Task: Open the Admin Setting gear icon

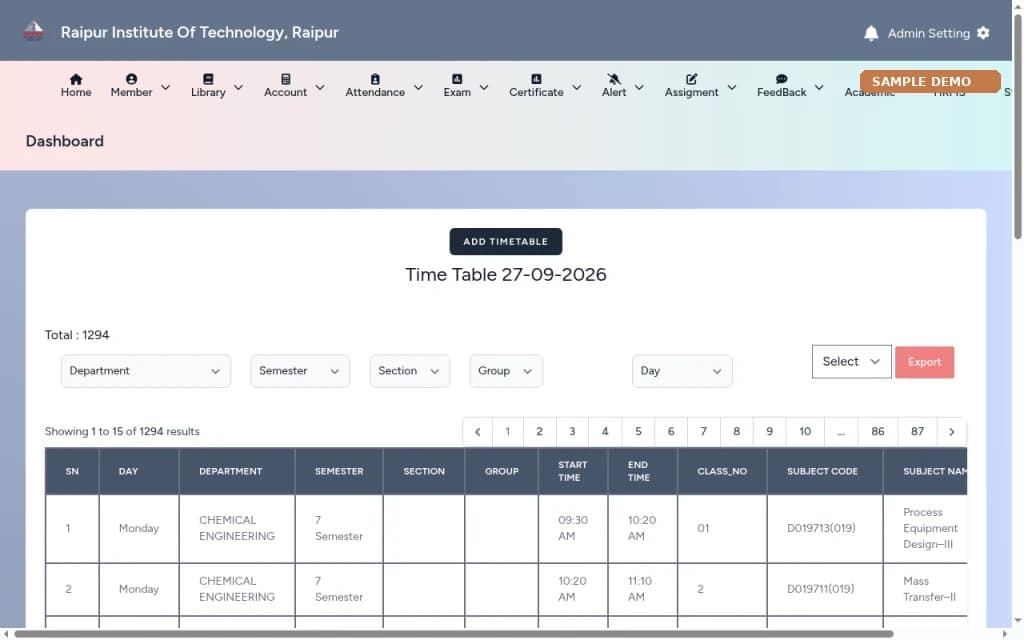Action: pyautogui.click(x=983, y=33)
